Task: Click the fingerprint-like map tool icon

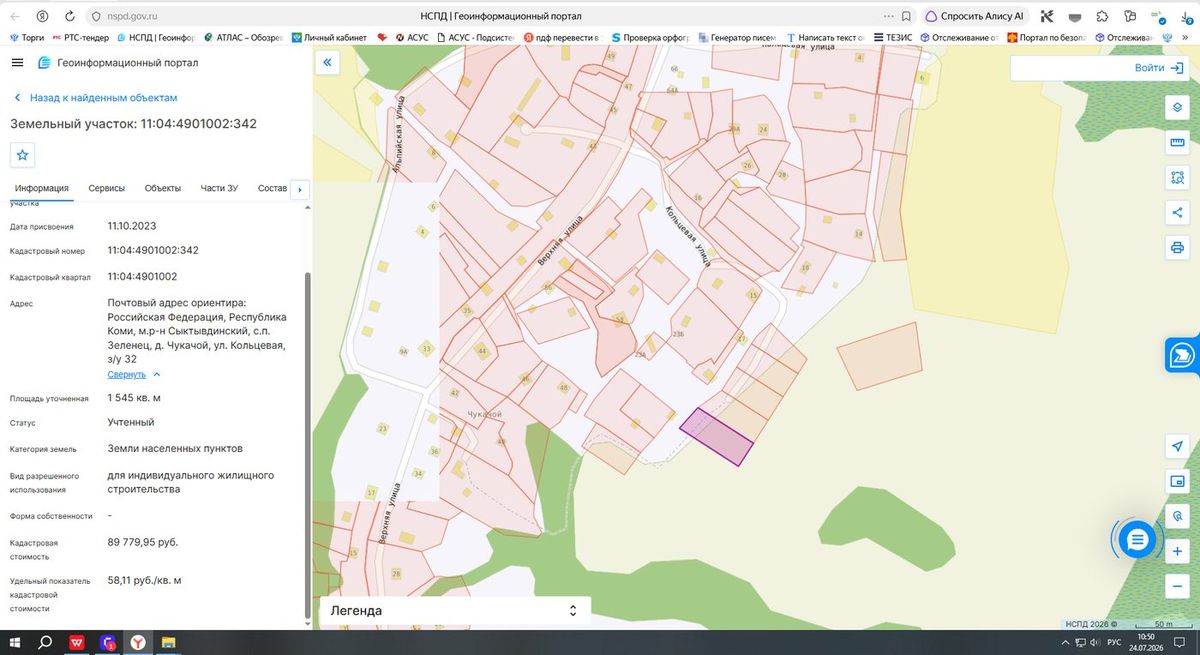Action: (x=1177, y=516)
